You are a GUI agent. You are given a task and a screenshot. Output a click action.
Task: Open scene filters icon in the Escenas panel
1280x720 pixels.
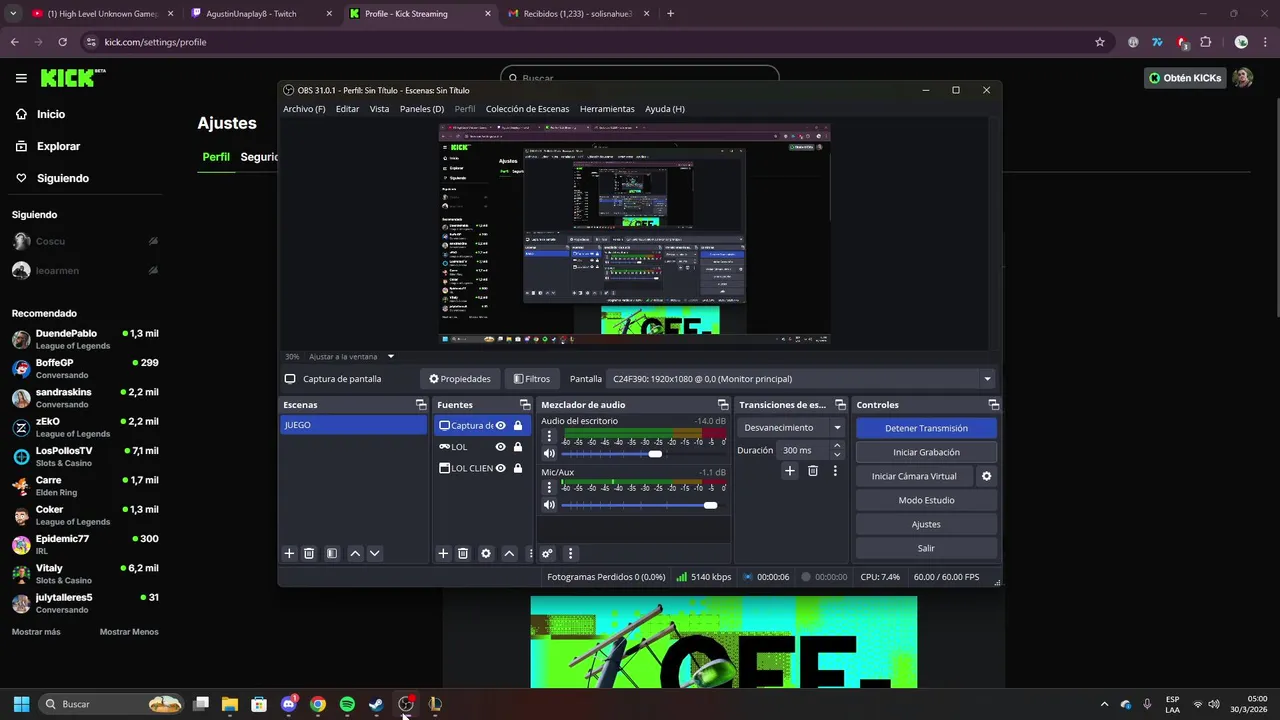[x=332, y=553]
